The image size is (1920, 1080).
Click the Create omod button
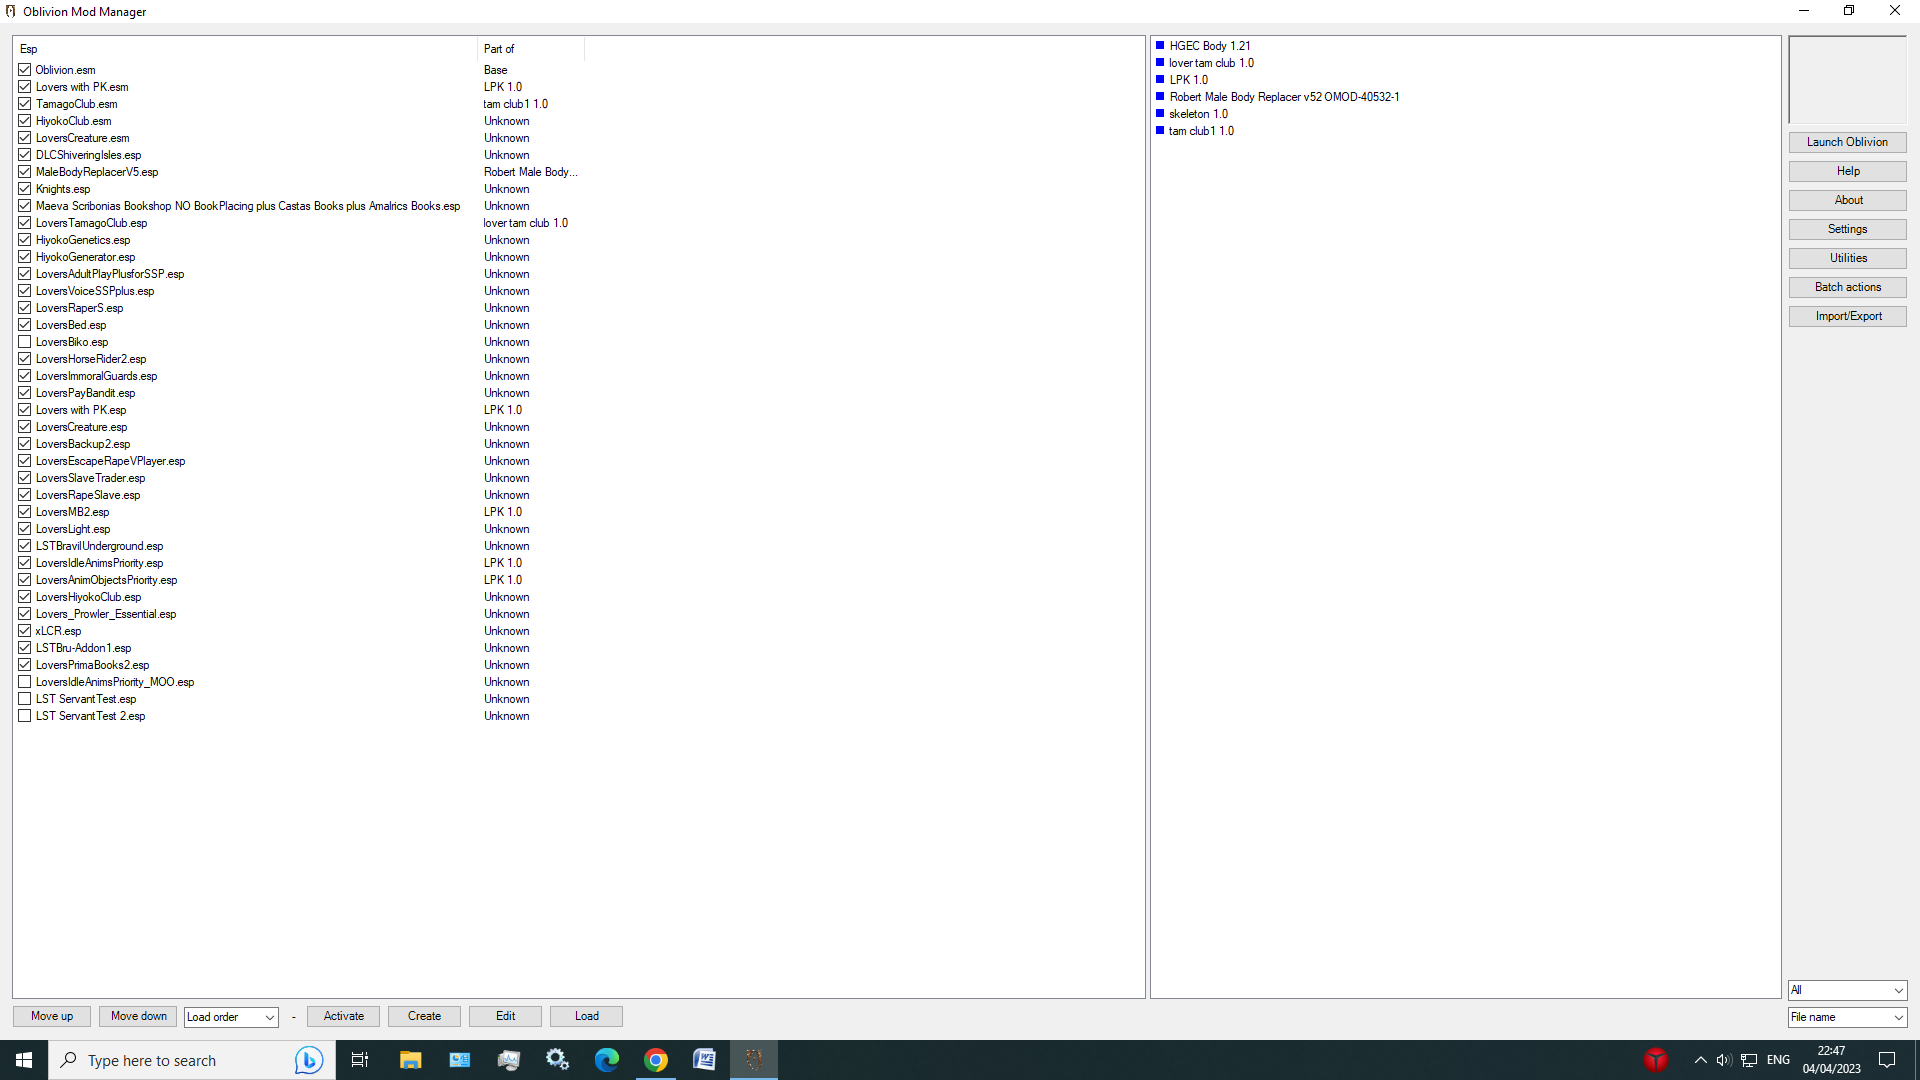coord(424,1016)
